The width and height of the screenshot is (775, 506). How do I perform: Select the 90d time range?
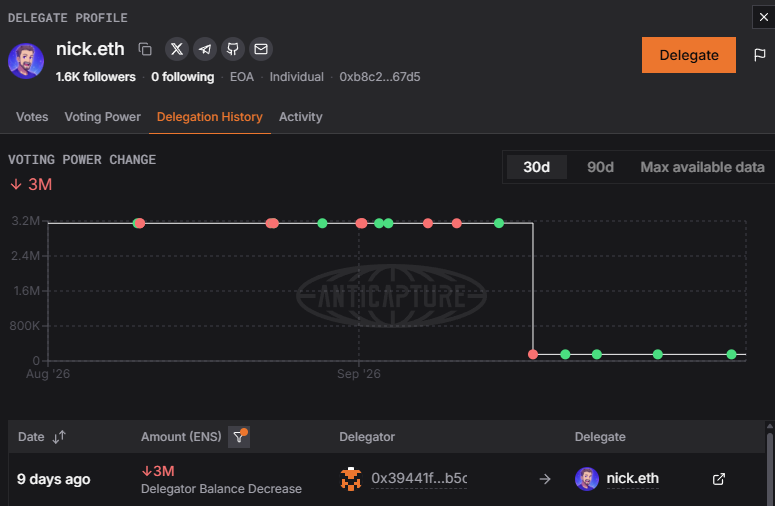(601, 167)
